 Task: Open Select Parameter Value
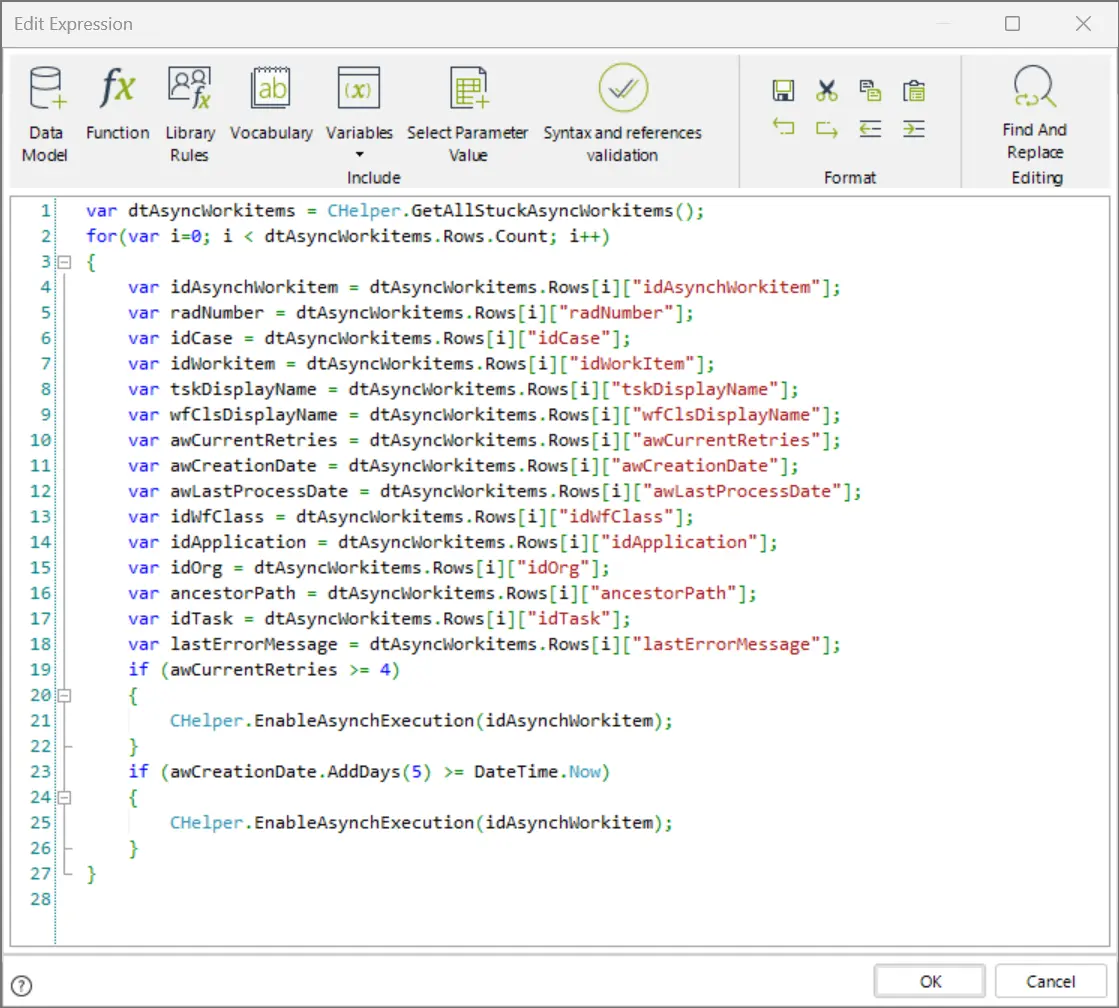[x=467, y=114]
